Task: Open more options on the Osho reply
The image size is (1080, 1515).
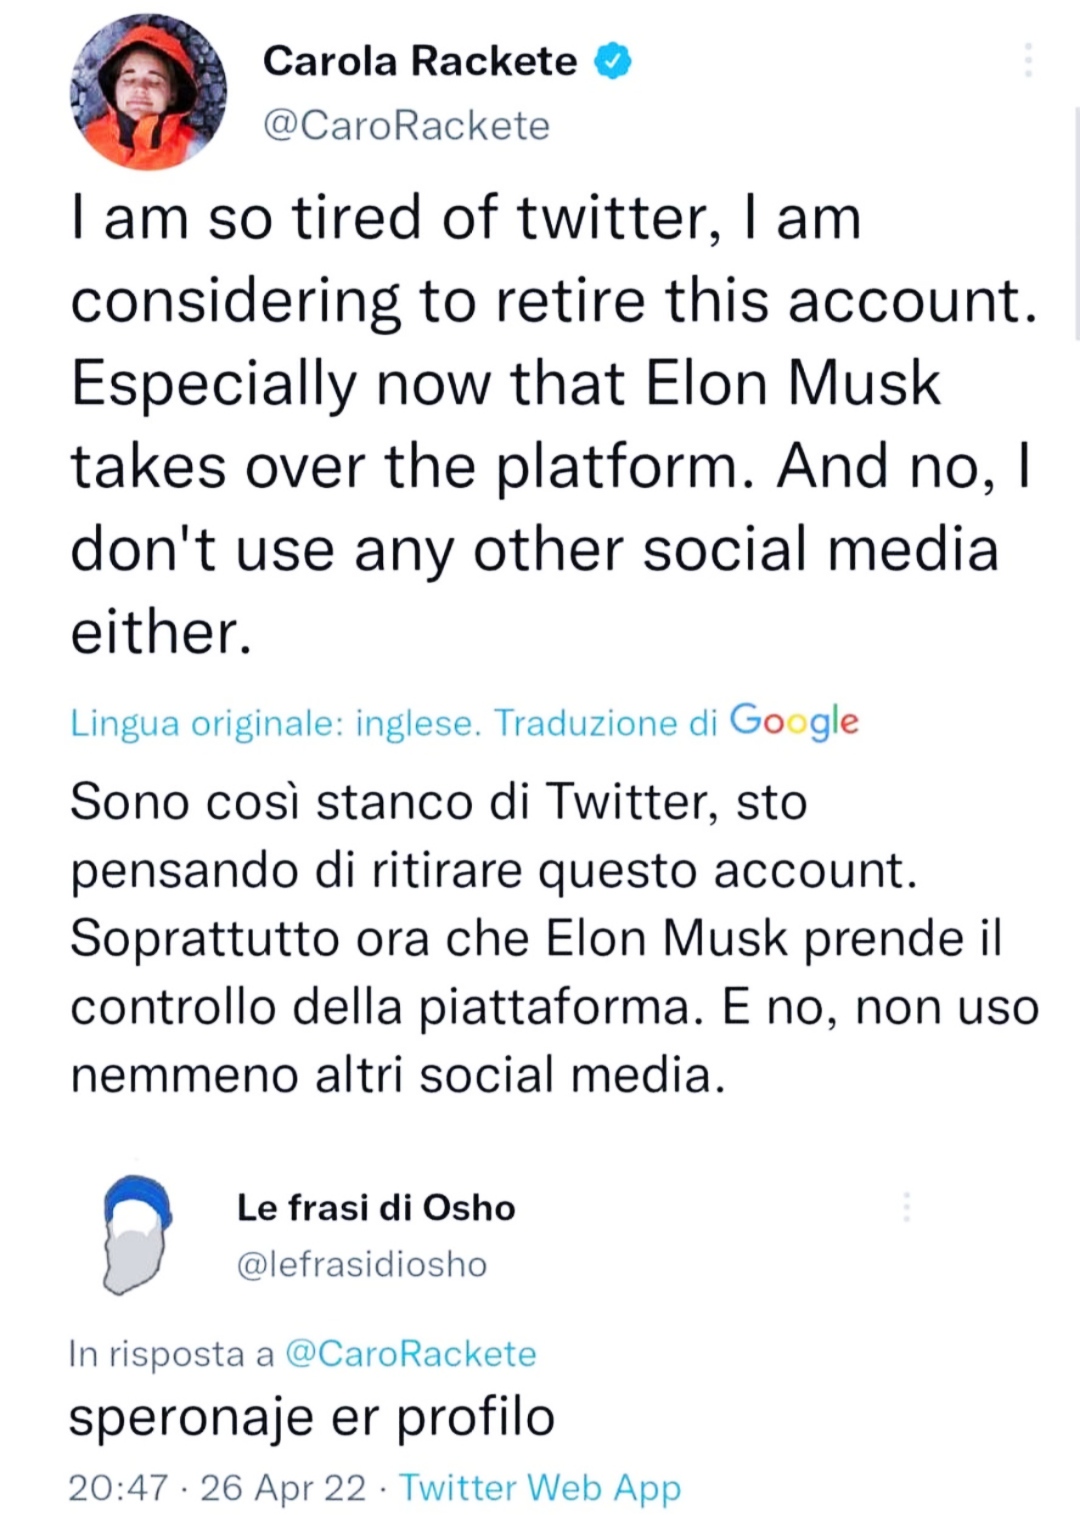Action: (x=906, y=1207)
